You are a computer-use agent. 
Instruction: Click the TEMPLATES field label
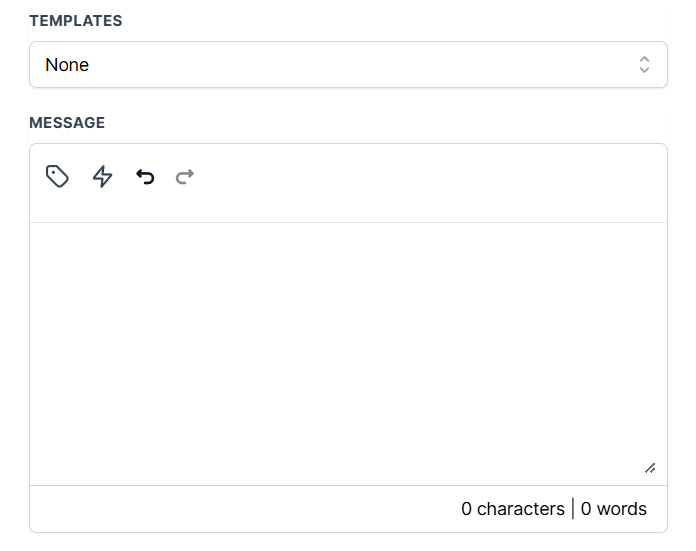[75, 21]
